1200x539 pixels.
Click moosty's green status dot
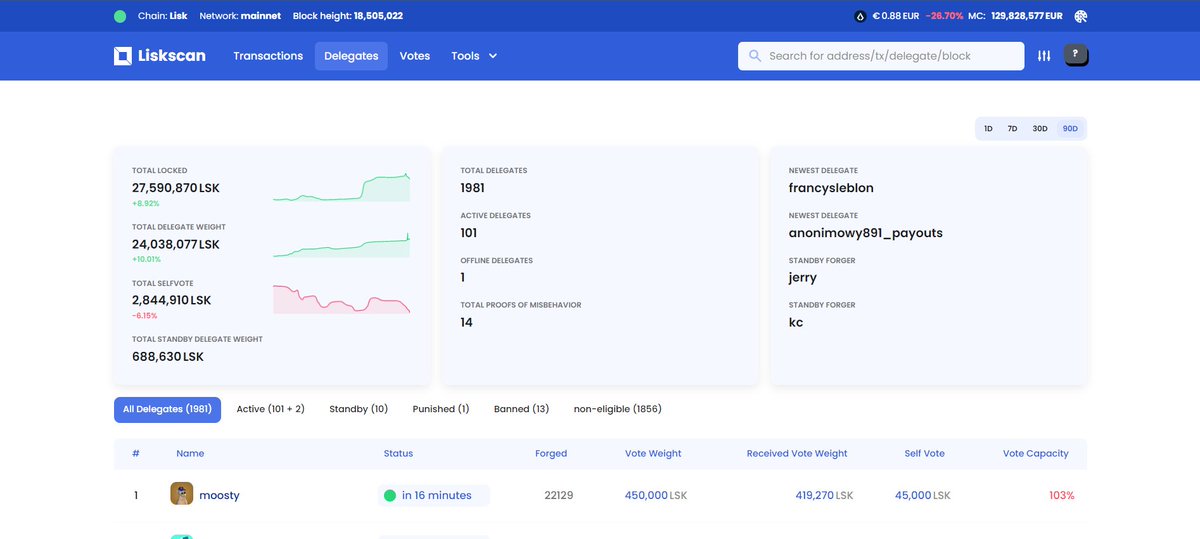tap(390, 495)
